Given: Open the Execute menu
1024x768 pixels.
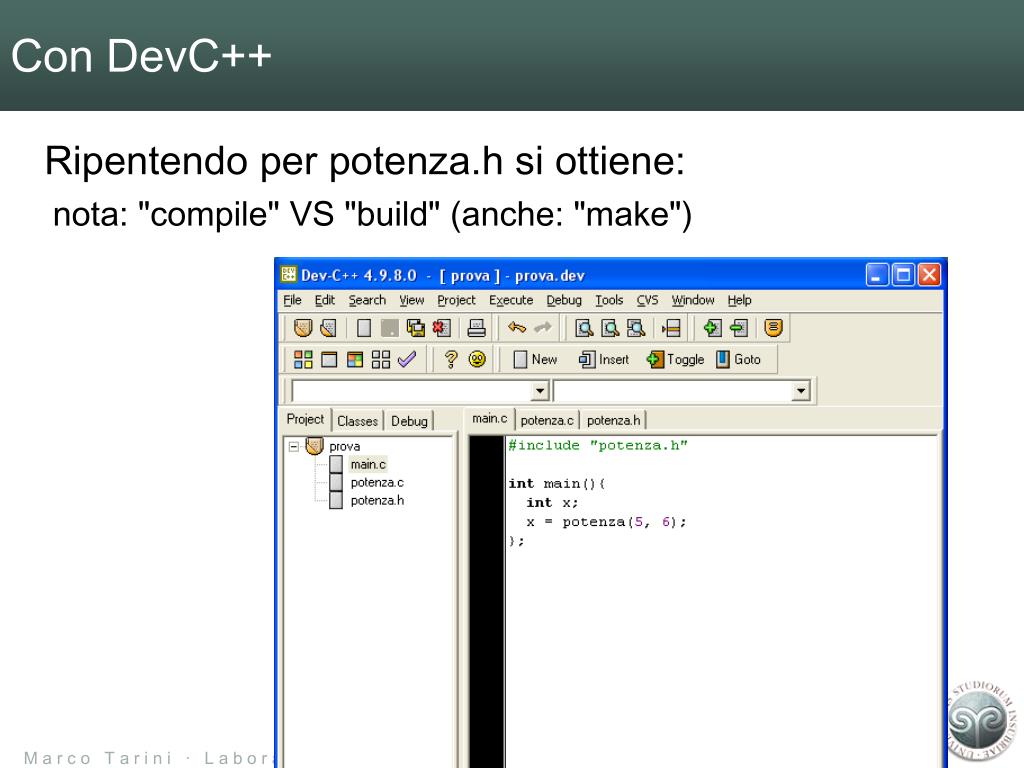Looking at the screenshot, I should pyautogui.click(x=511, y=300).
